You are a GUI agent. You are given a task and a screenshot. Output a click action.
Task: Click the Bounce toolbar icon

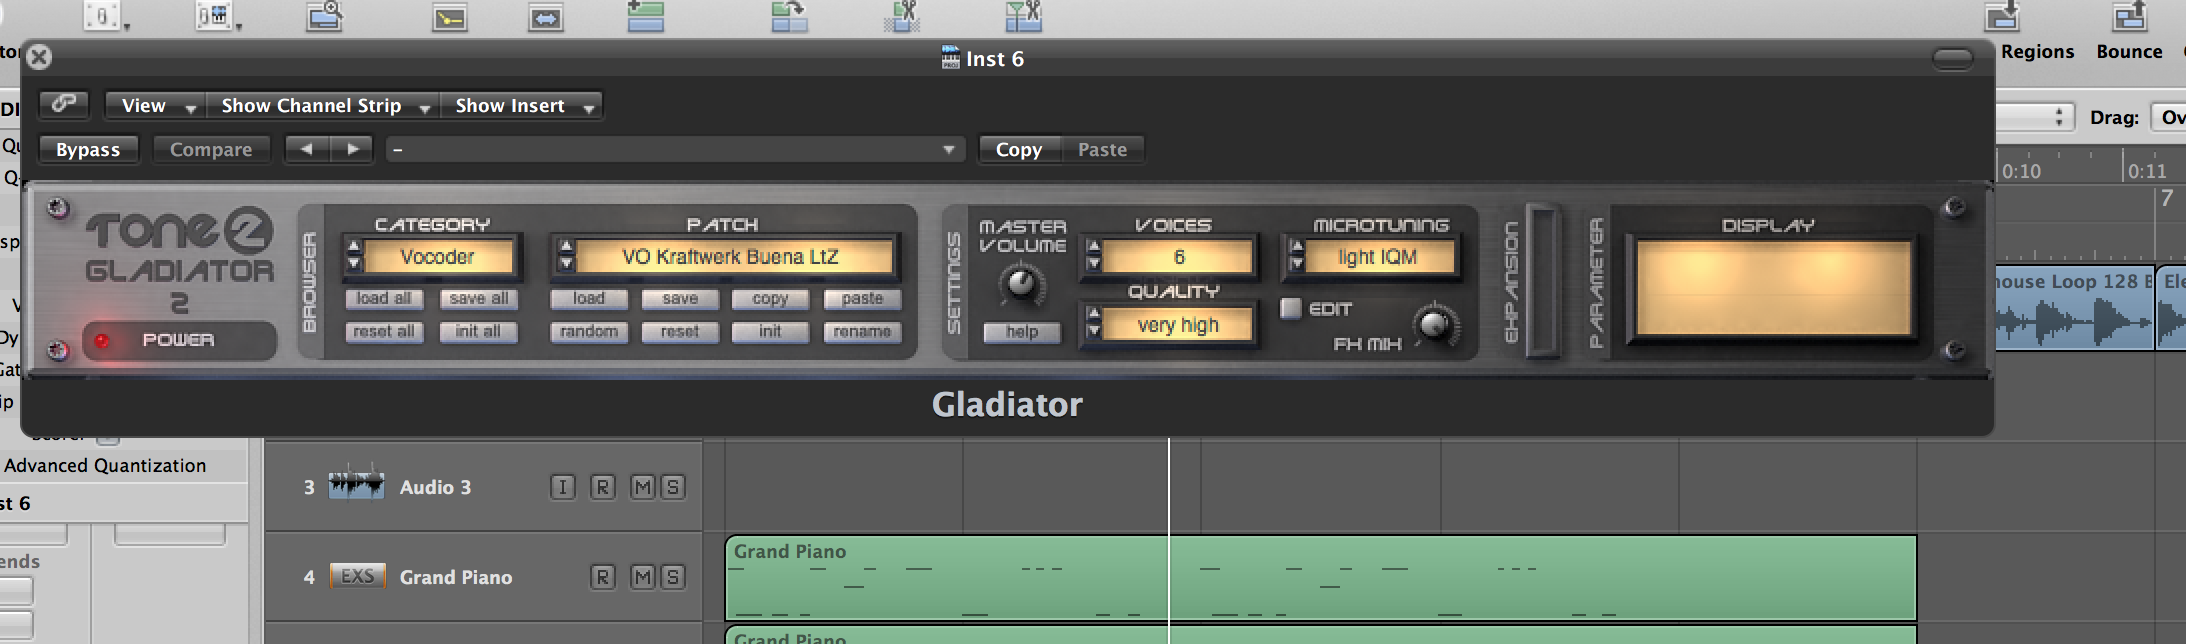click(2129, 15)
